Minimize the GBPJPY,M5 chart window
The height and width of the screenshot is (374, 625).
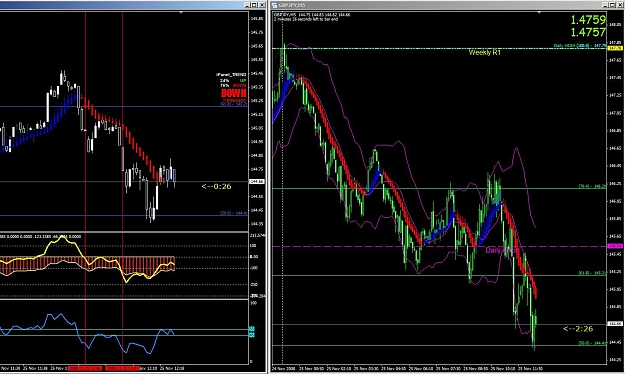[605, 5]
